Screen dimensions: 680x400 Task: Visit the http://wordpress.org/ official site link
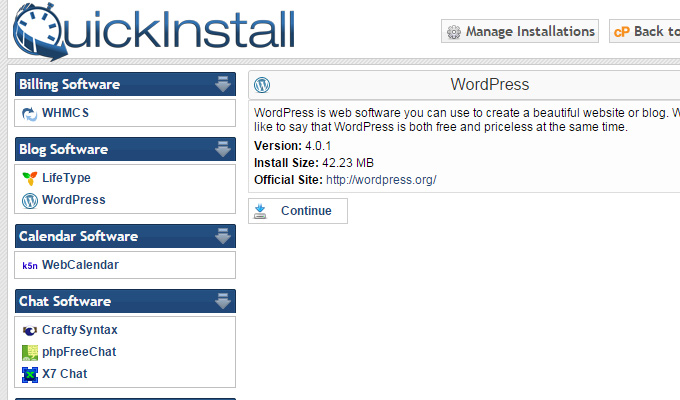click(x=381, y=180)
